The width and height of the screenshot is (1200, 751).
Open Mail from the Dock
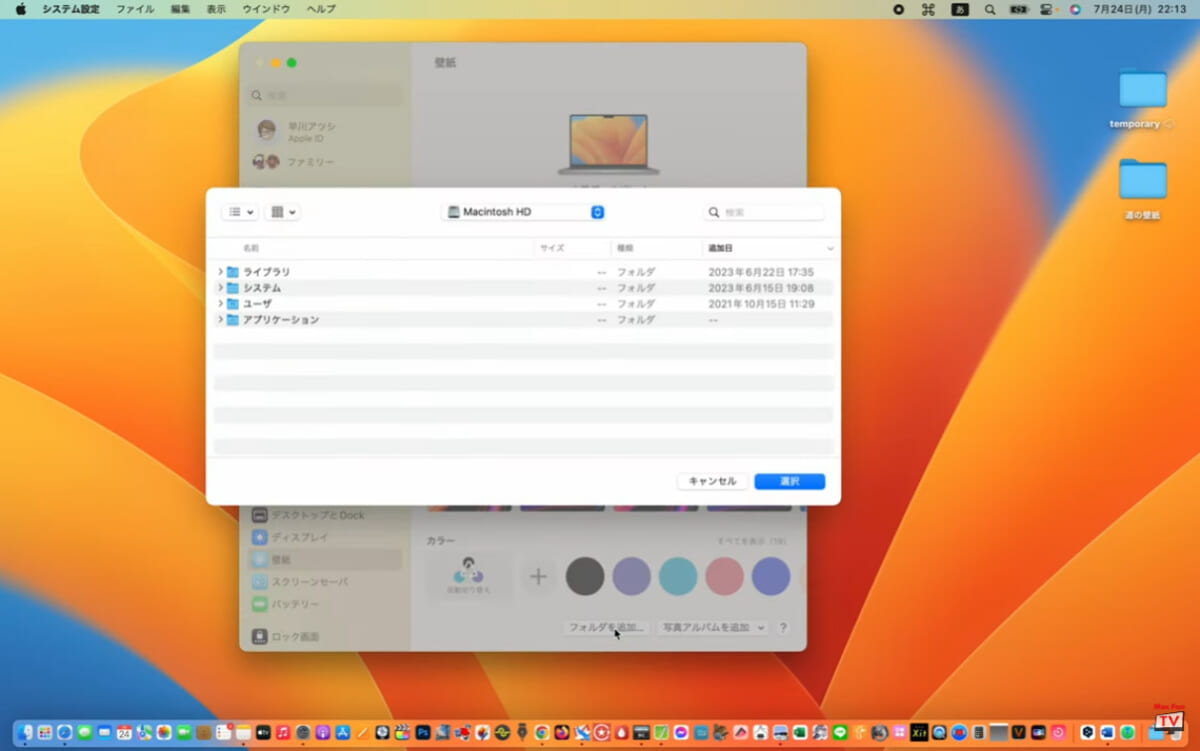pos(104,733)
